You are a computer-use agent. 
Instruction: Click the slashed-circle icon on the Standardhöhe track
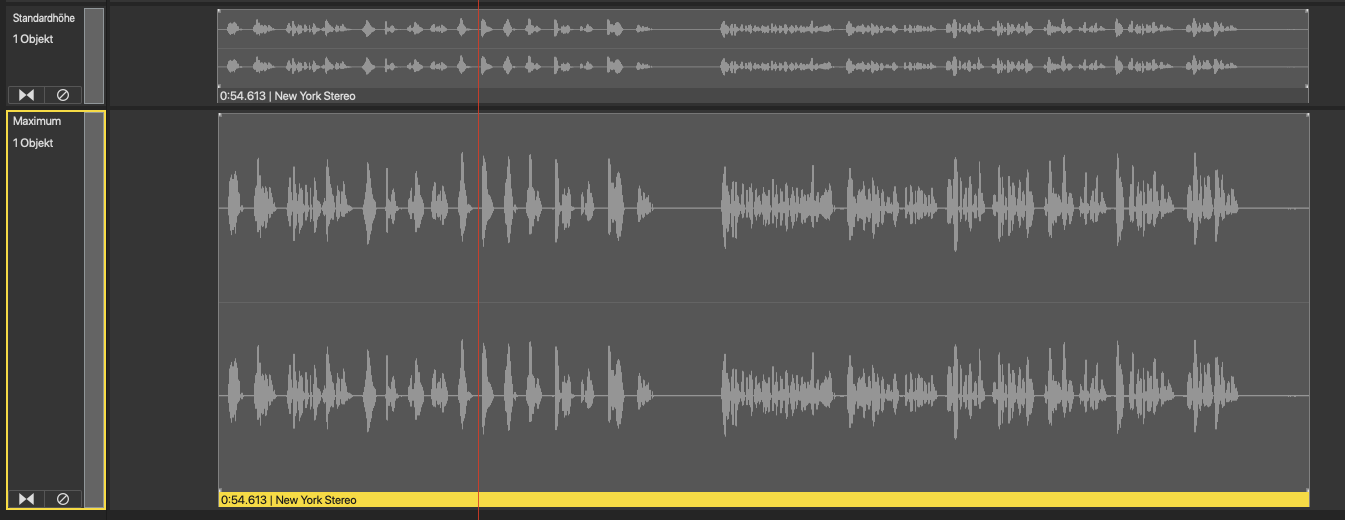coord(63,95)
